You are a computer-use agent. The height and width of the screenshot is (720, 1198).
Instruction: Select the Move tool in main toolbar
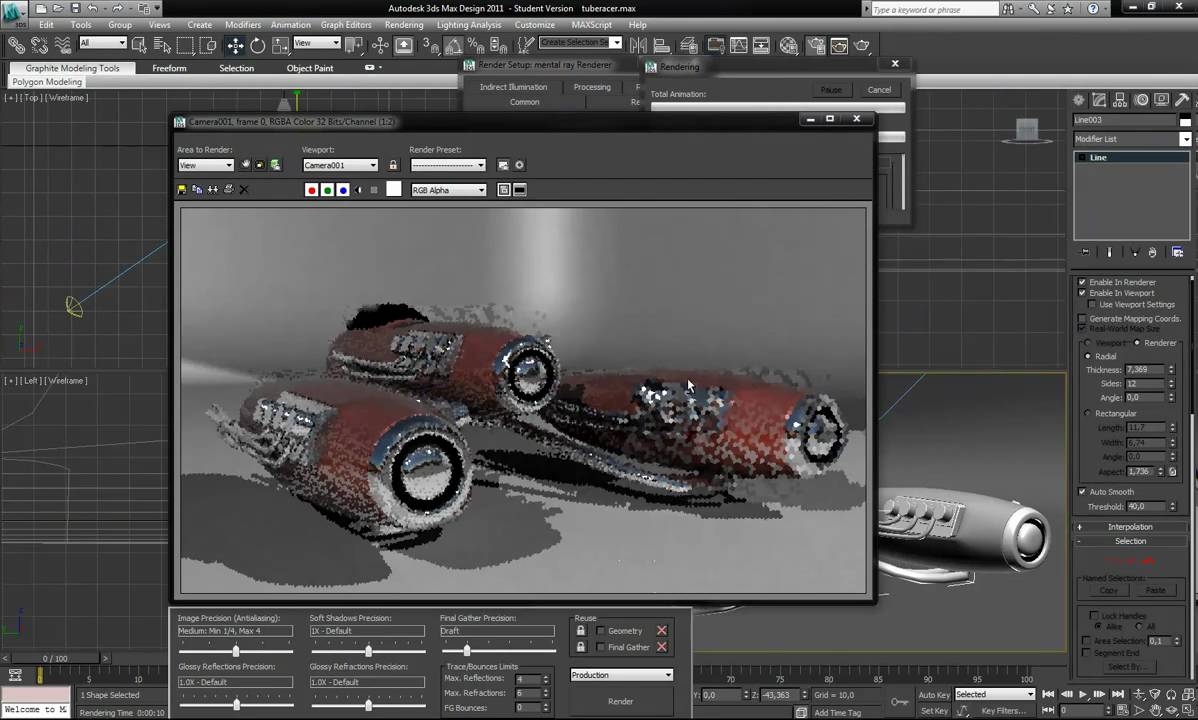(x=235, y=45)
